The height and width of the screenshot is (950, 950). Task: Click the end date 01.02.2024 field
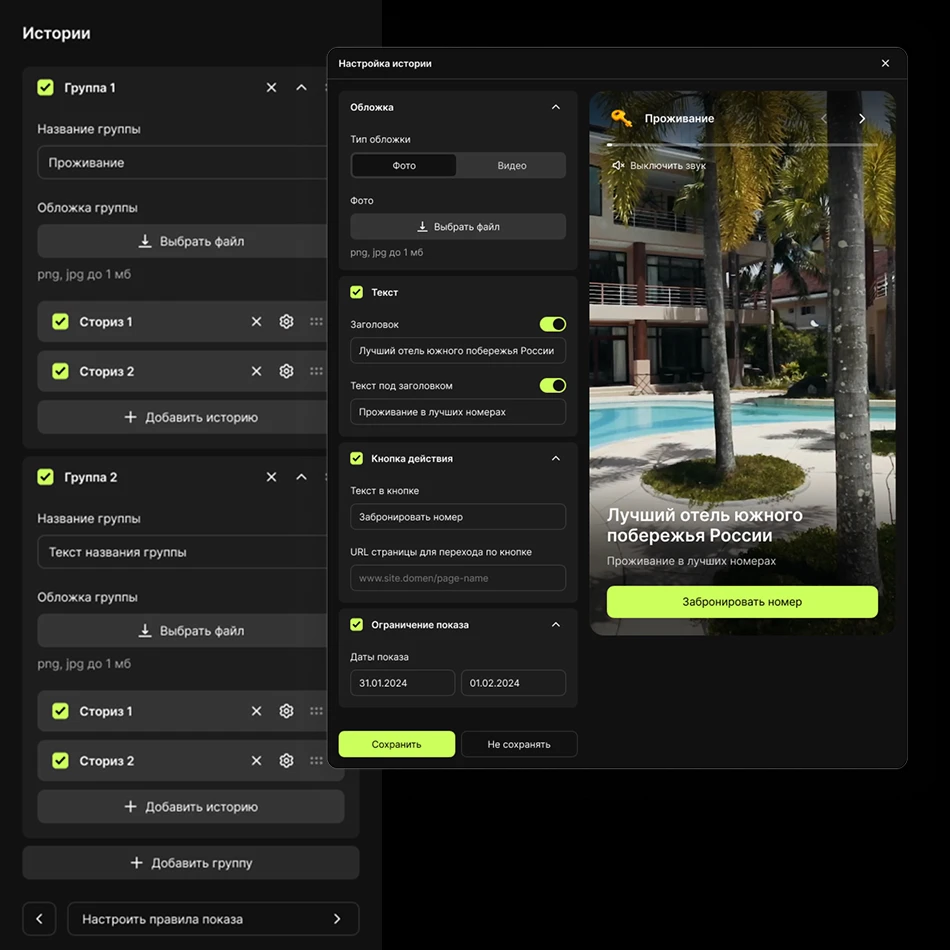point(513,683)
